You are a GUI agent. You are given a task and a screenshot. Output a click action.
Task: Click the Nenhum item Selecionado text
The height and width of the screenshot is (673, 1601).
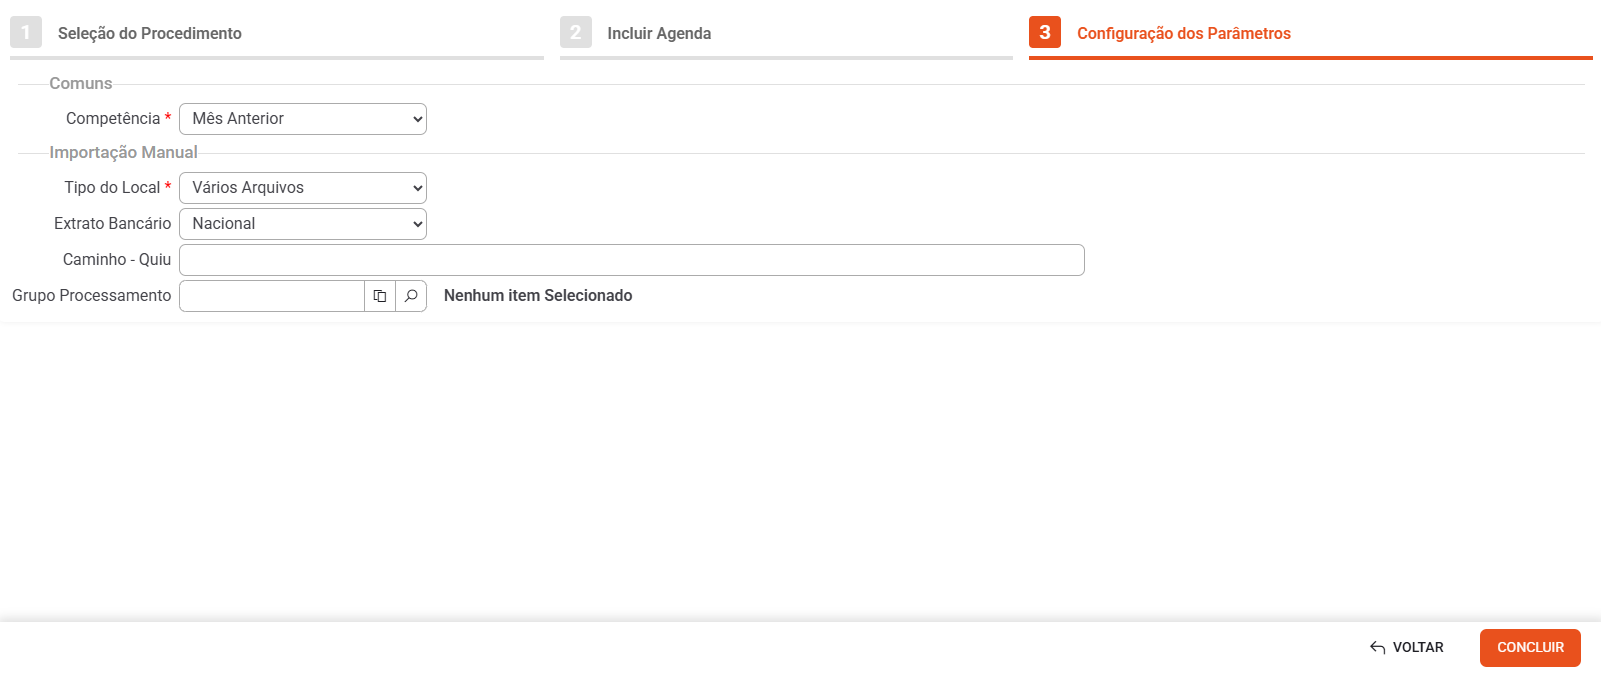point(538,296)
